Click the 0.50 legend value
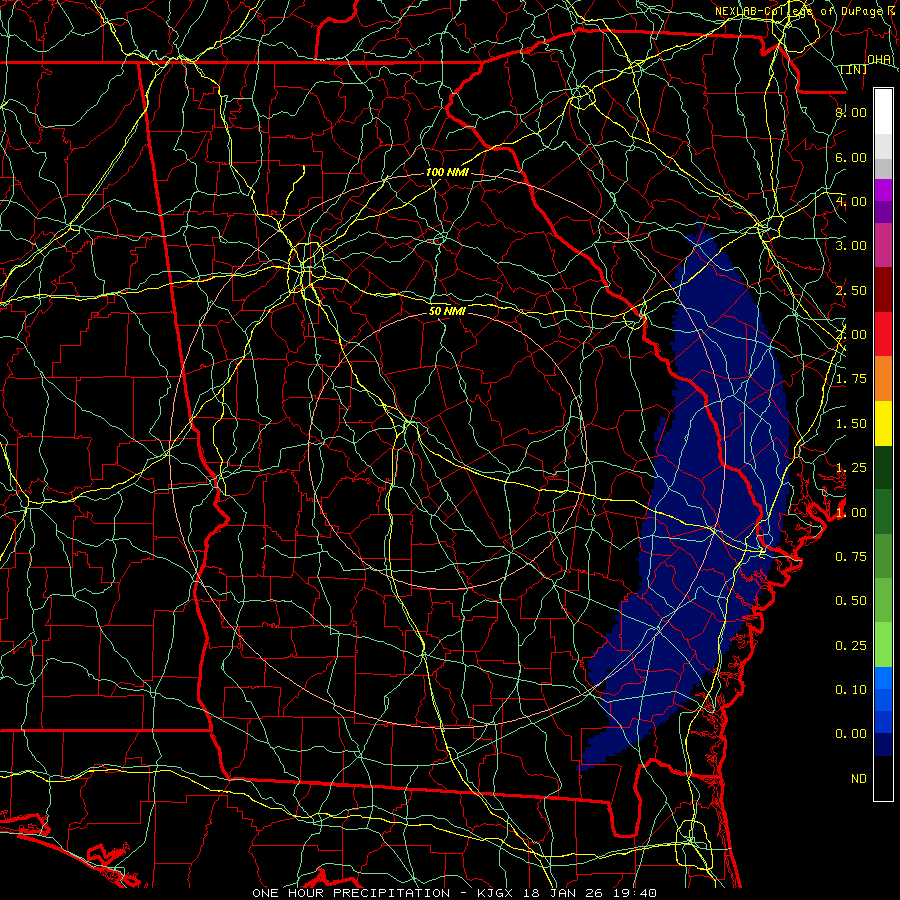Viewport: 900px width, 900px height. click(x=851, y=601)
